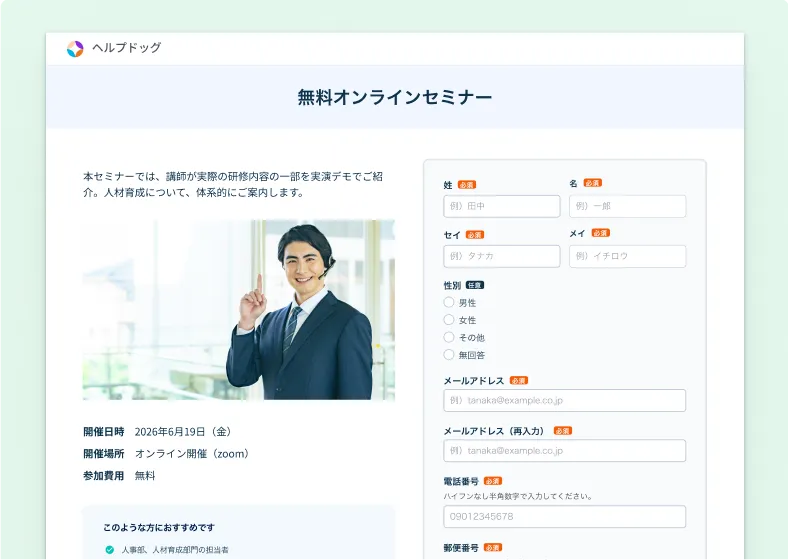Viewport: 788px width, 560px height.
Task: Click the ヘルプドッグ brand name
Action: pos(127,48)
